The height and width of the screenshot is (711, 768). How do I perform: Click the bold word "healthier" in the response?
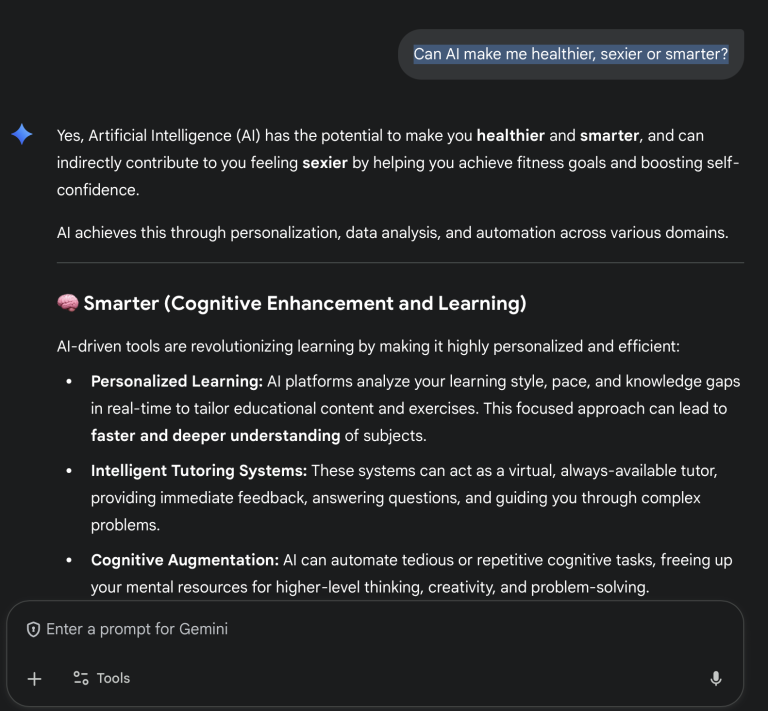[510, 135]
